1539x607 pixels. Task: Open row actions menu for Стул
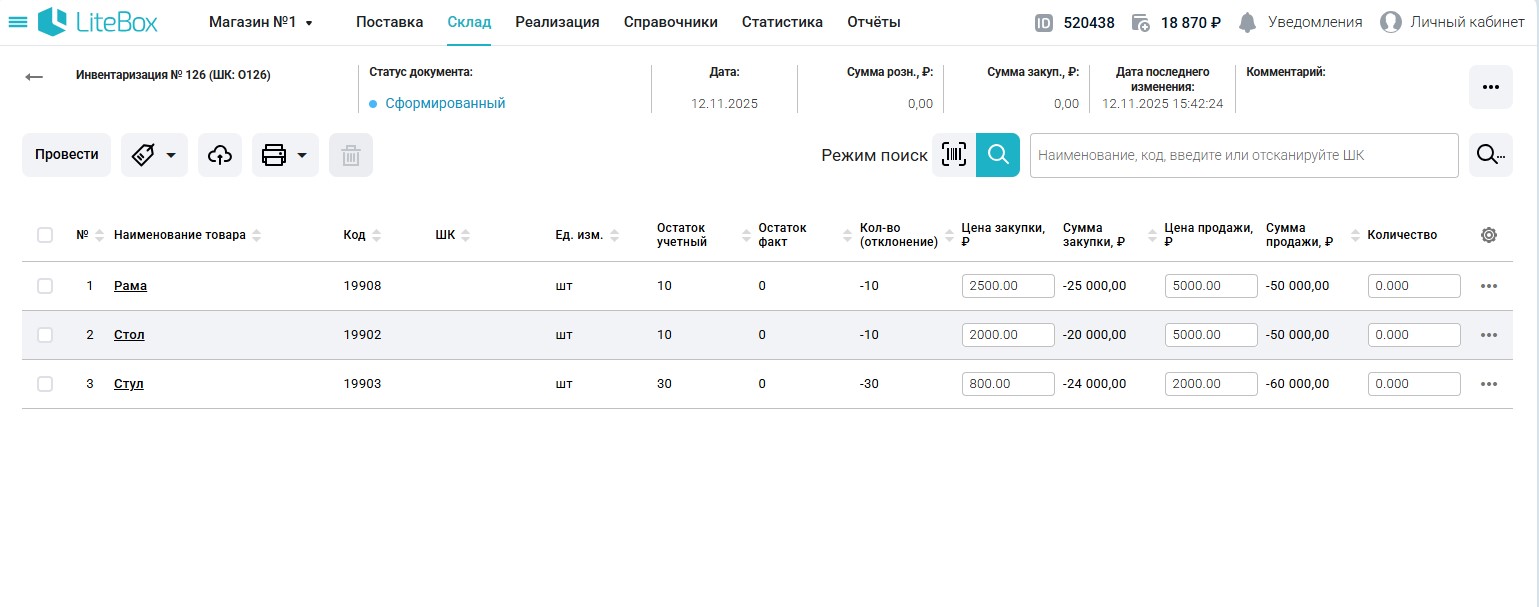coord(1488,384)
